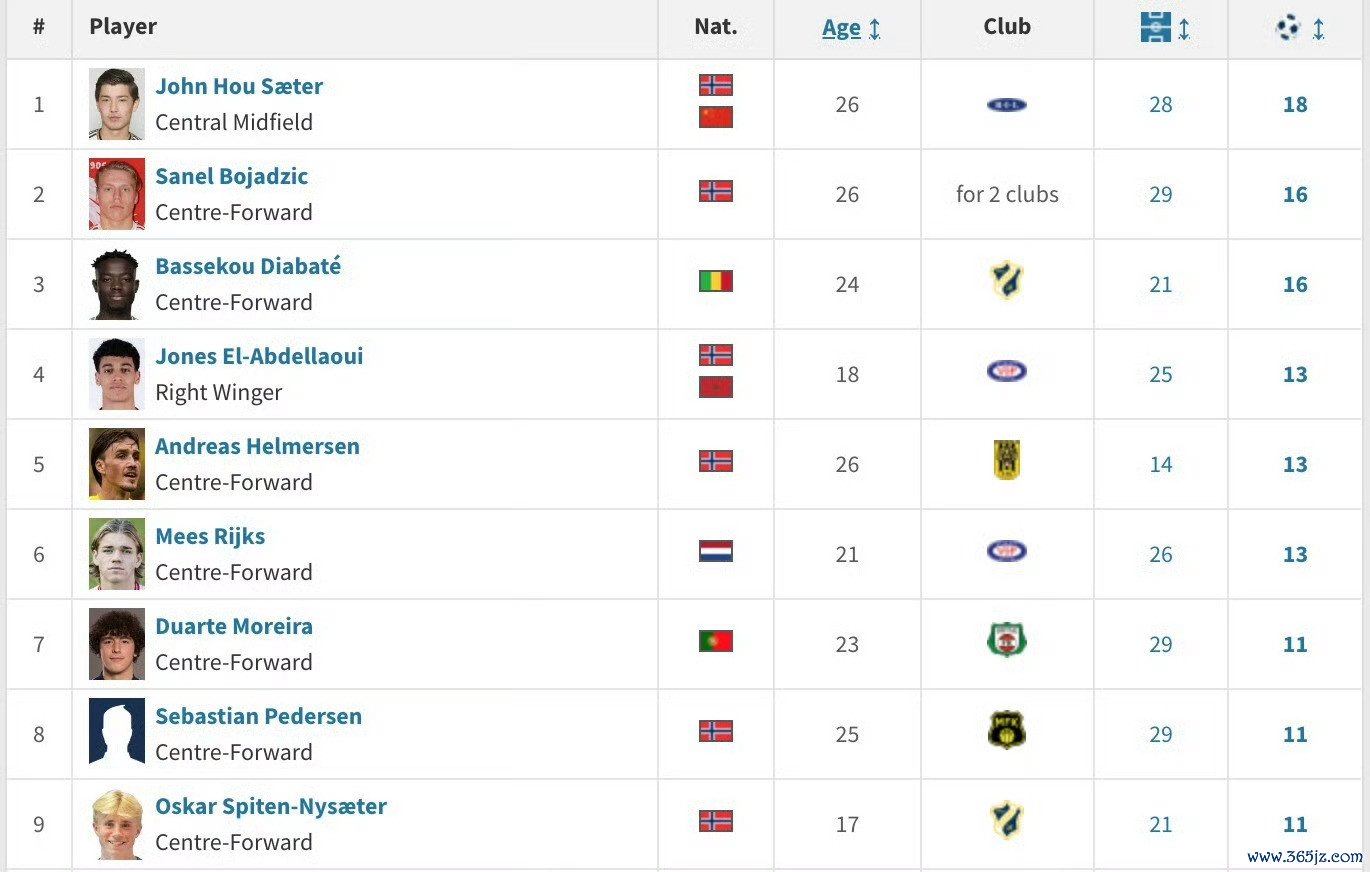Click the Mali flag for Bassekou Diabaté
The width and height of the screenshot is (1370, 872).
point(716,281)
